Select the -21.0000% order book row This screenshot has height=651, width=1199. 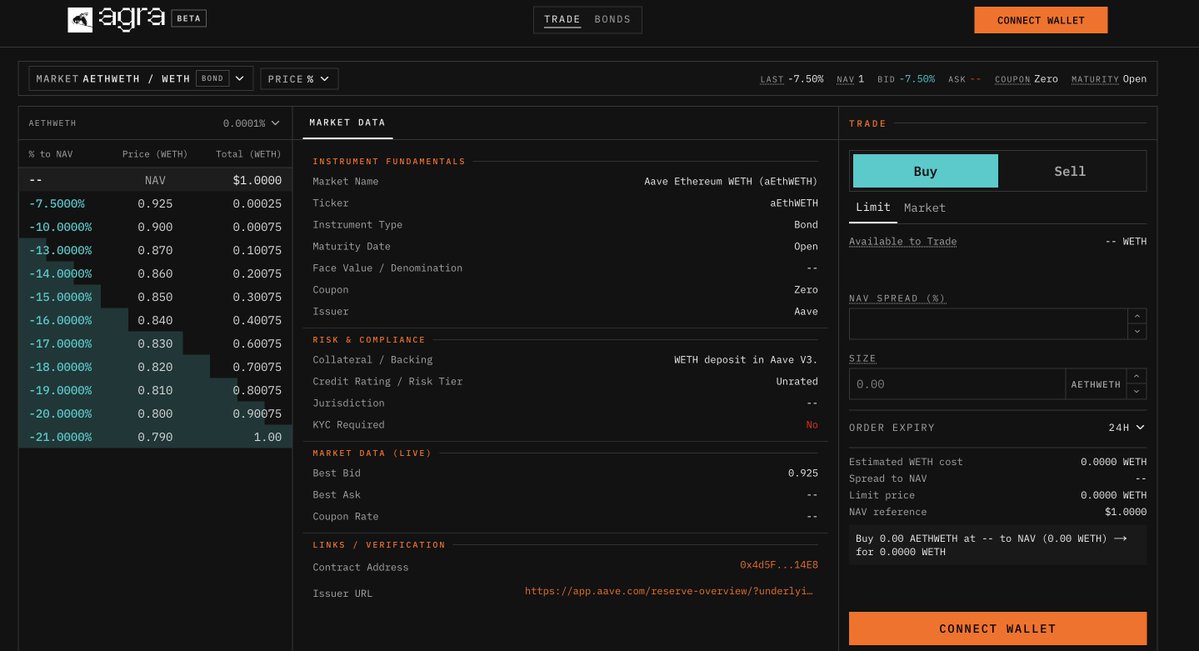(x=155, y=437)
